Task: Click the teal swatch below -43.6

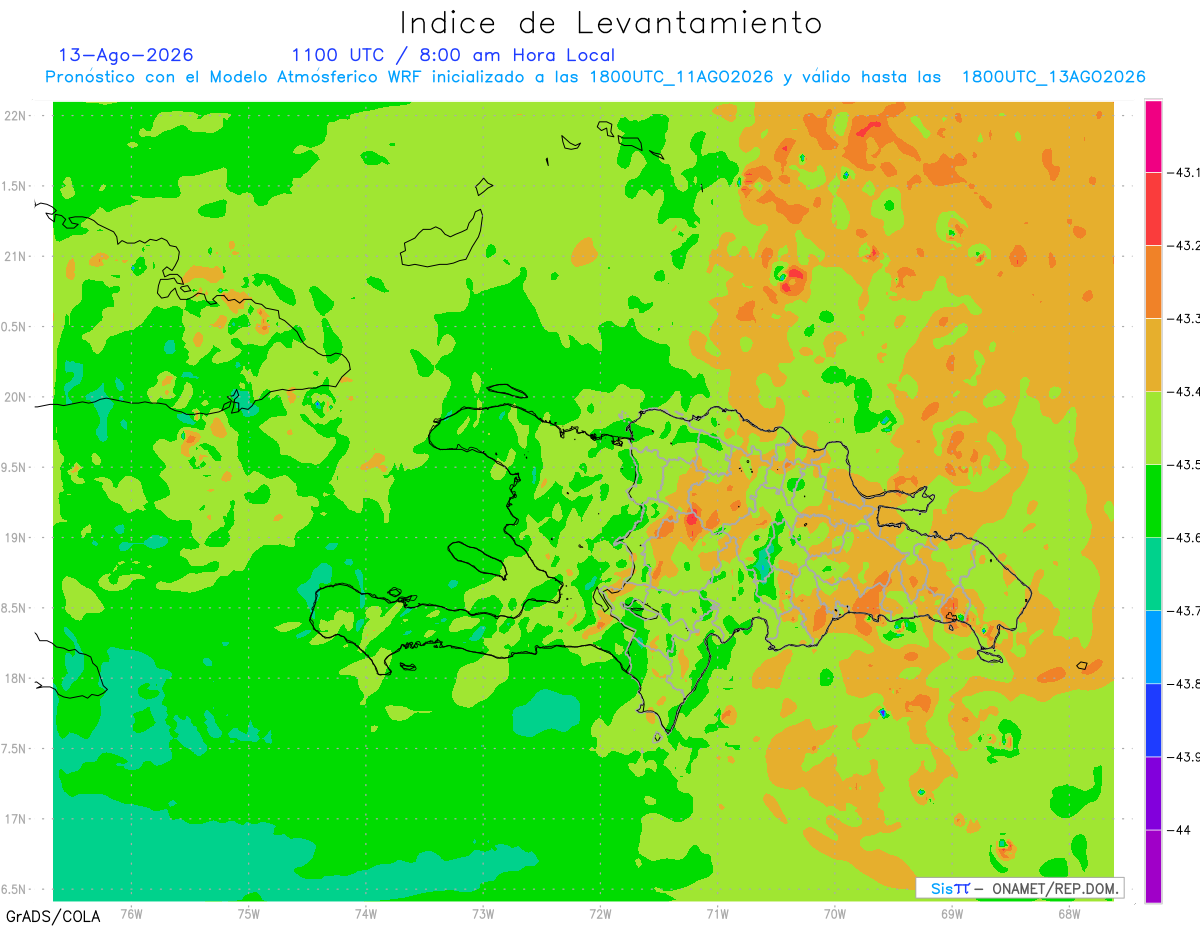Action: (x=1153, y=573)
